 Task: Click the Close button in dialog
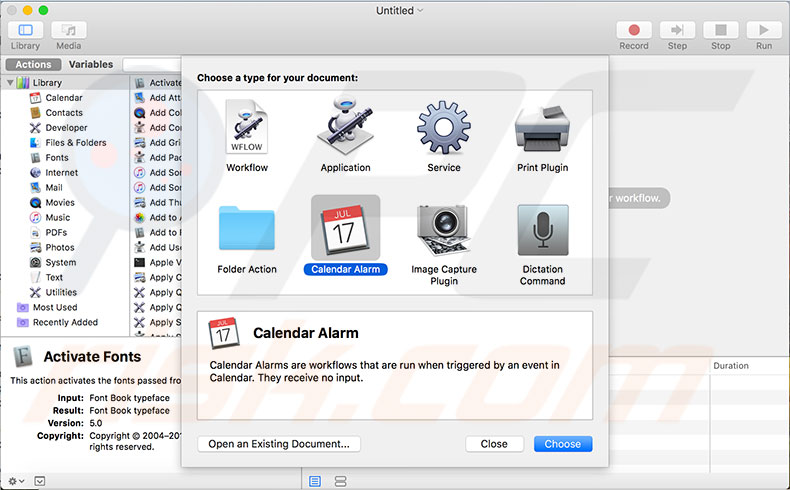(x=494, y=444)
